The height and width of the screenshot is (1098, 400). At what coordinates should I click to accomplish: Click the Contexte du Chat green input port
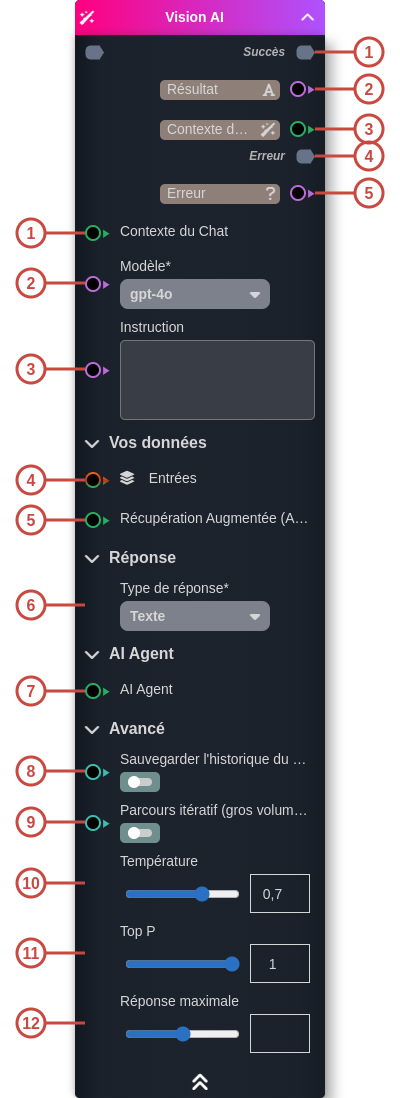[93, 233]
